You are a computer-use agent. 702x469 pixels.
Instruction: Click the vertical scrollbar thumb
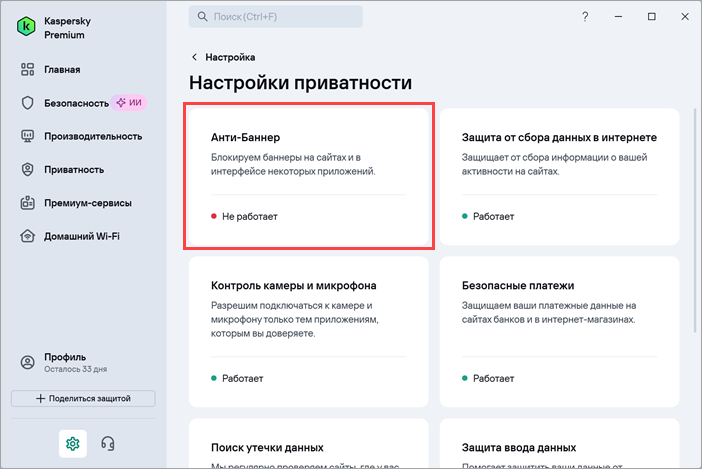(x=695, y=219)
